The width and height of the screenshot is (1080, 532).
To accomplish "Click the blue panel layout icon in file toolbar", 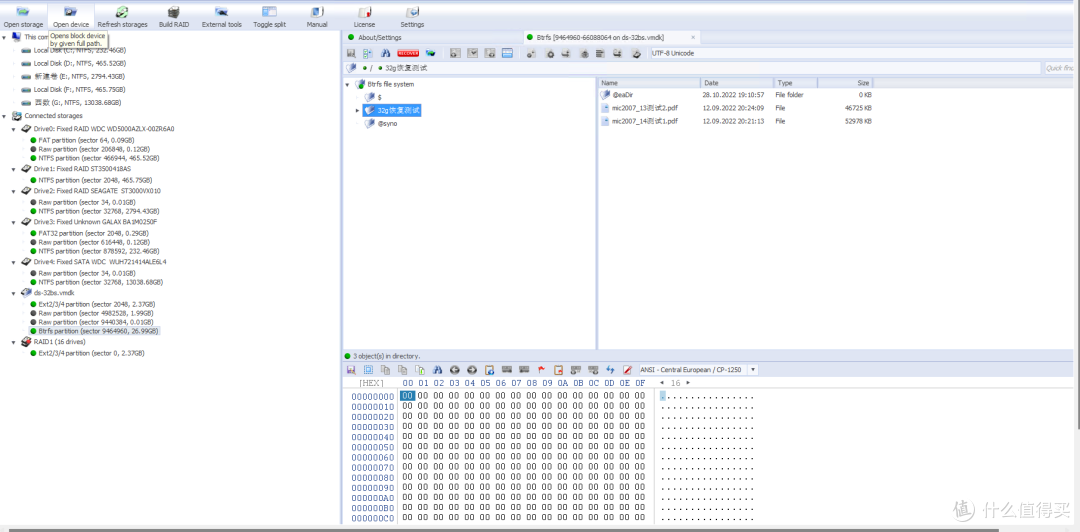I will click(508, 53).
